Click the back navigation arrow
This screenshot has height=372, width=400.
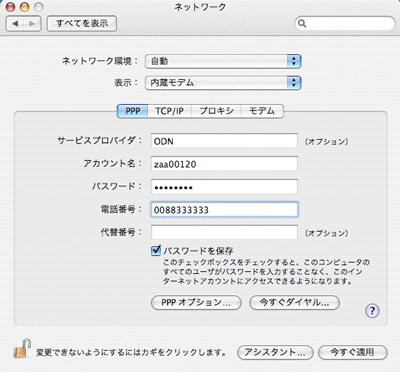(15, 23)
